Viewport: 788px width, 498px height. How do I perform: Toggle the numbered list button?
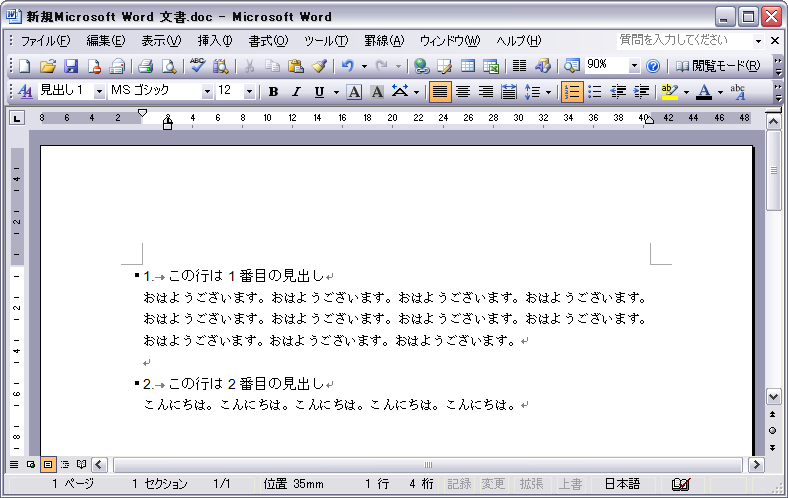pyautogui.click(x=572, y=92)
